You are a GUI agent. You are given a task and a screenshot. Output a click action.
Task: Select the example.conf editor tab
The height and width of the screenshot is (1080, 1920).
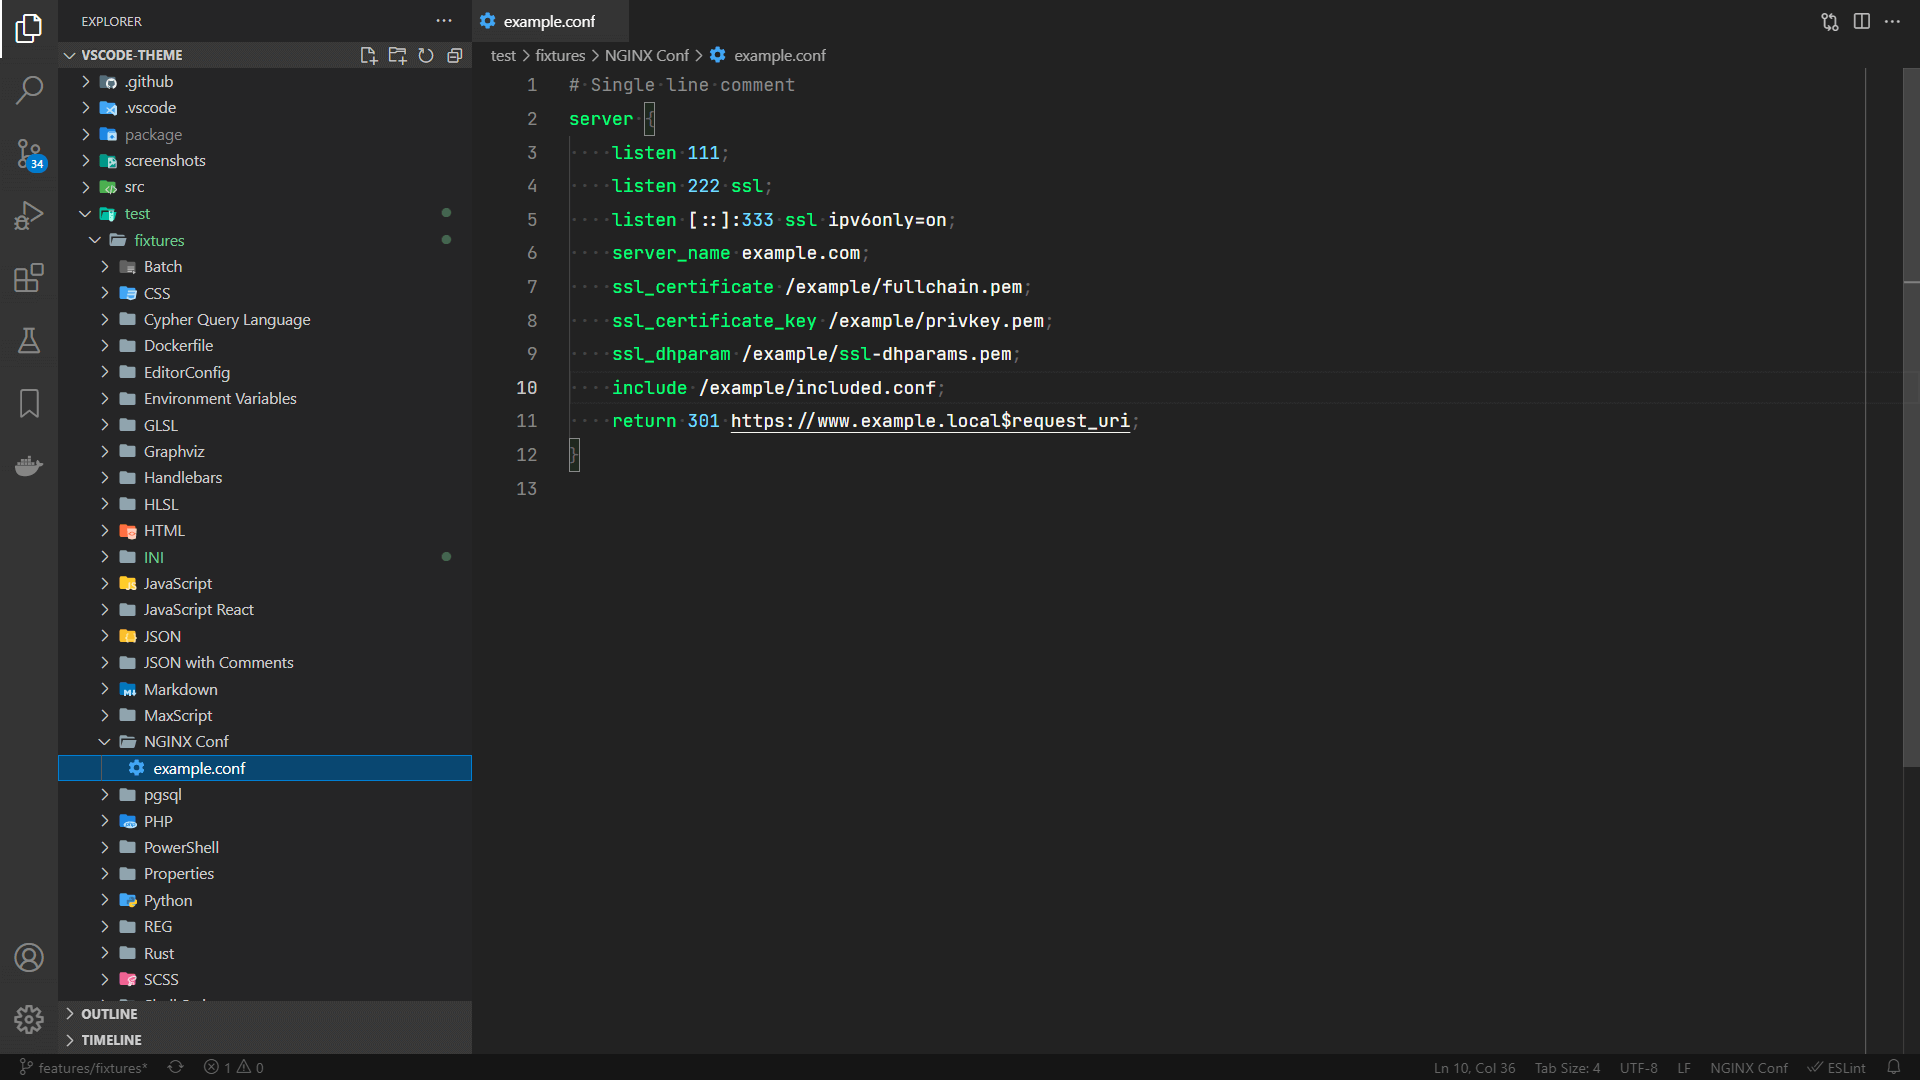click(548, 21)
